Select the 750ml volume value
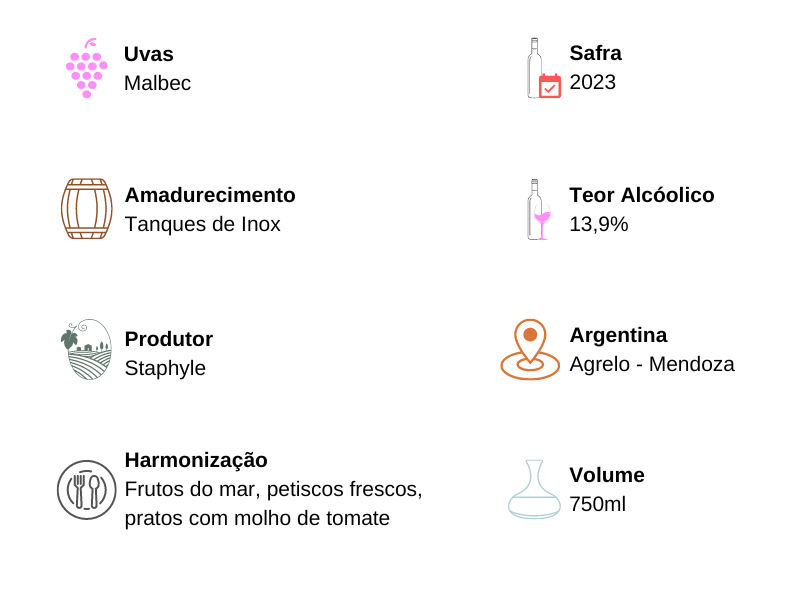800x600 pixels. [597, 504]
